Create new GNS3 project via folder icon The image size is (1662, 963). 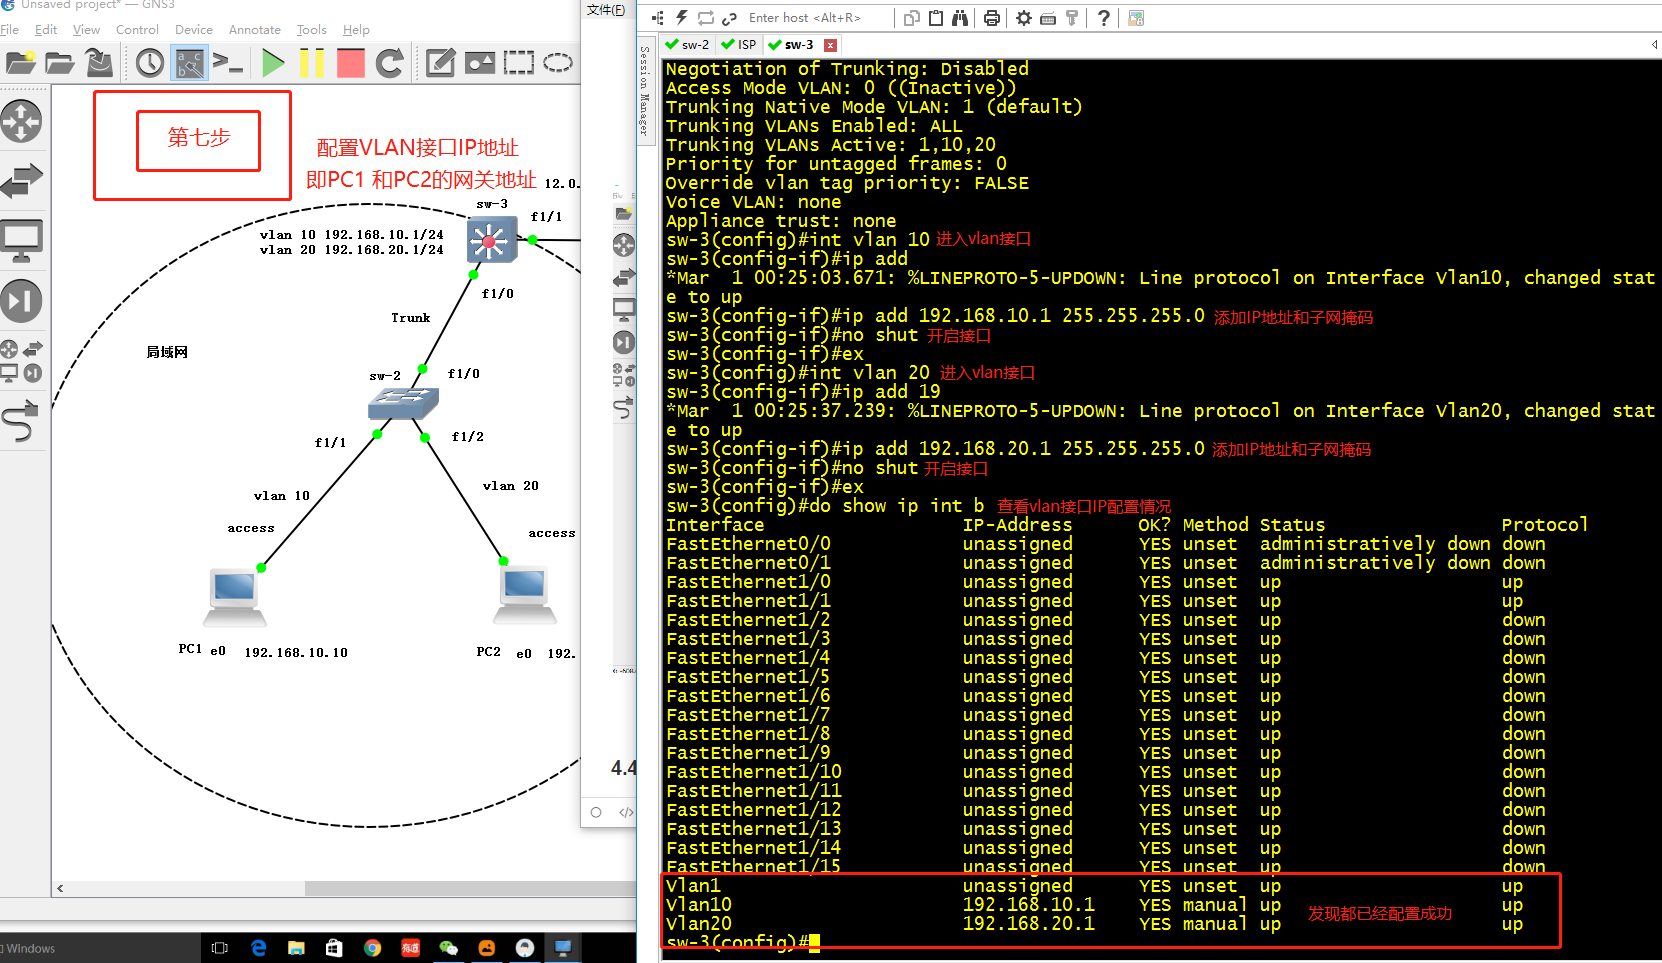20,63
